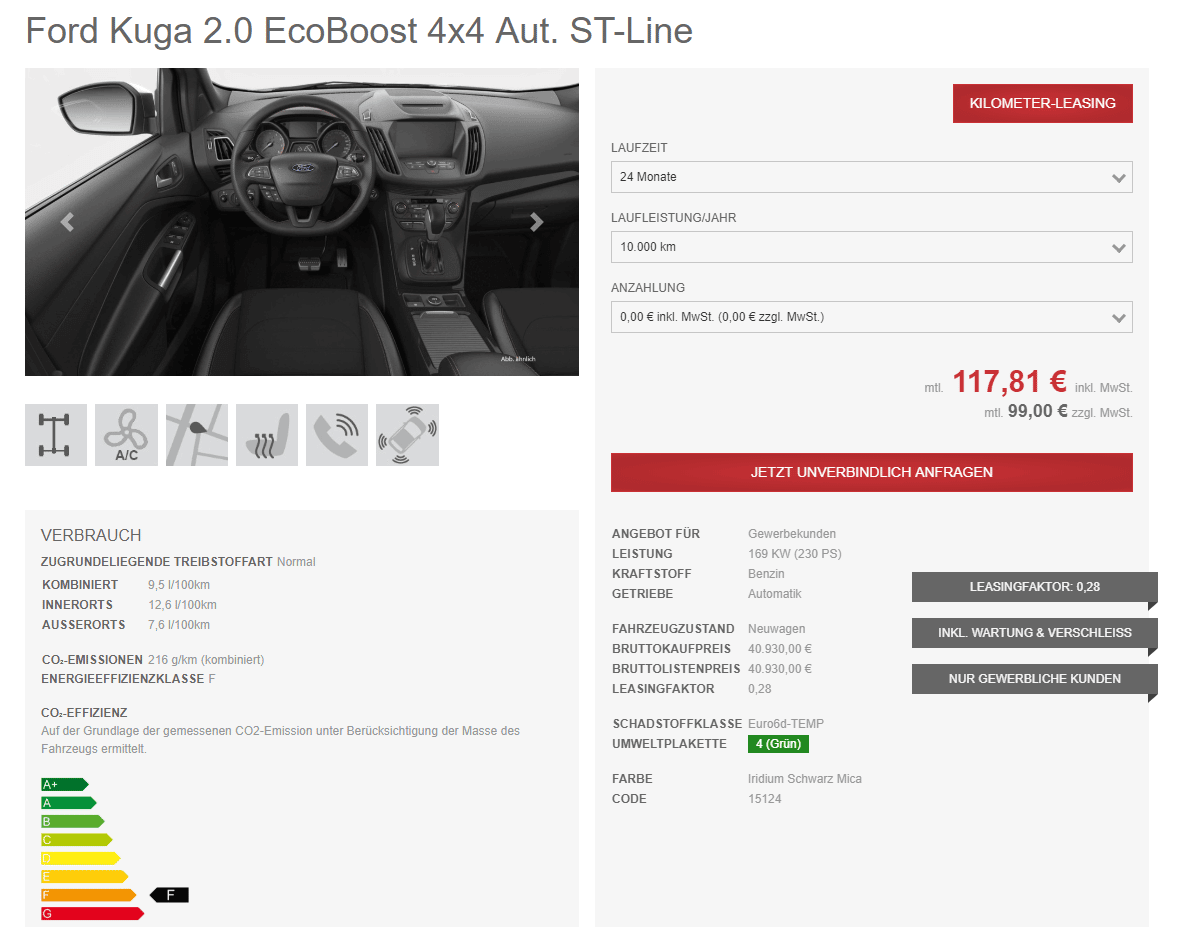1197x927 pixels.
Task: Open the Anzahlung 0,00 € dropdown
Action: point(872,317)
